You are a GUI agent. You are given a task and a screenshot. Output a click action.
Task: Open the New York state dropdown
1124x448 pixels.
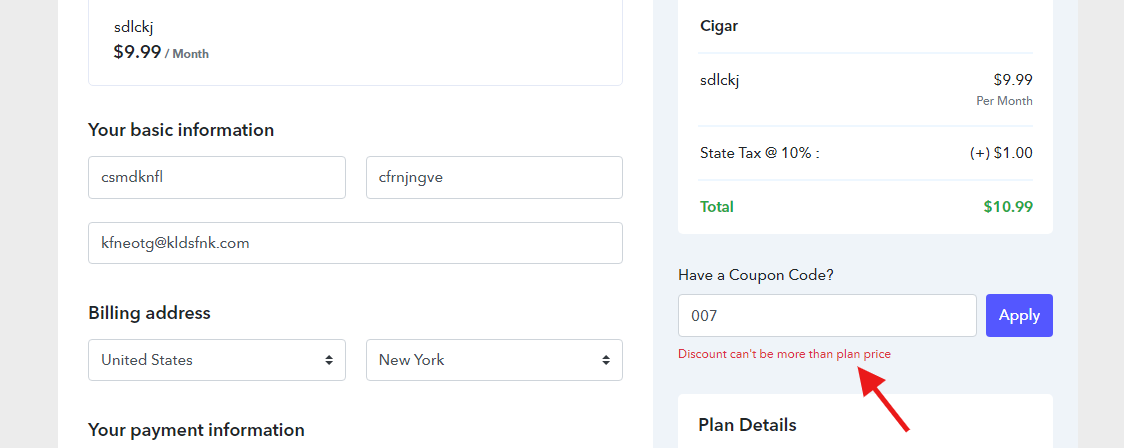494,360
